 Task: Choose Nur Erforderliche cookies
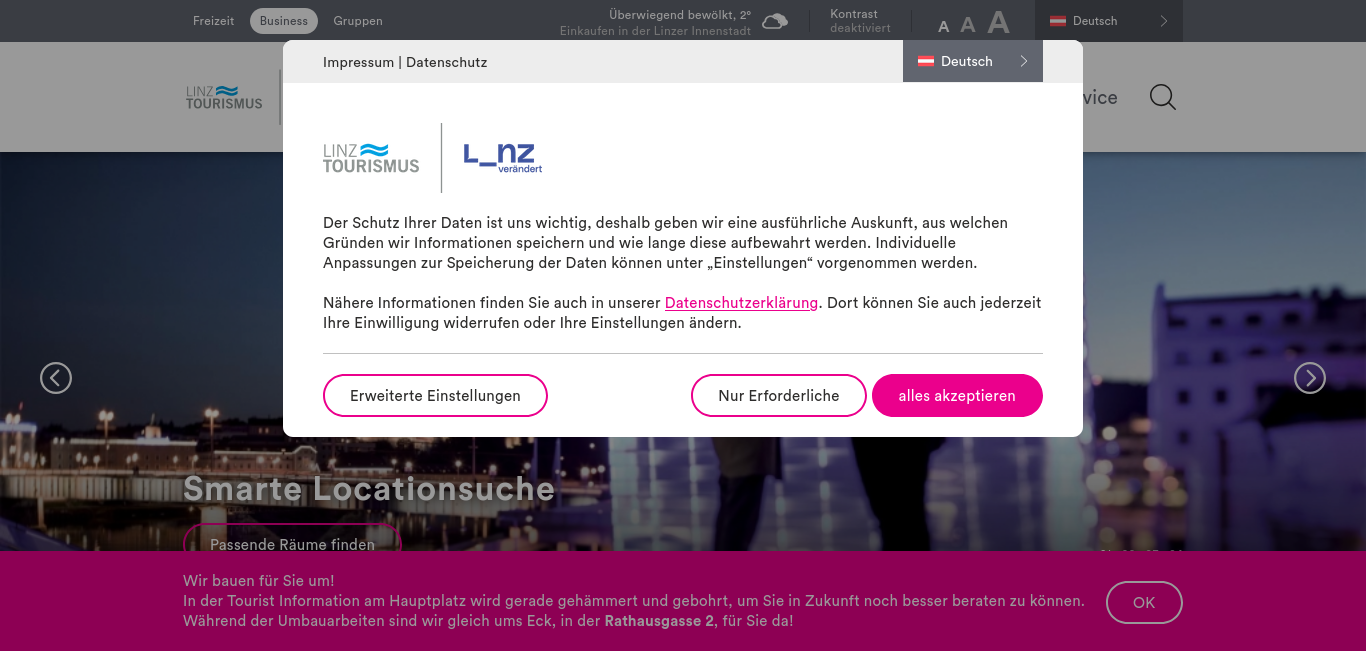(779, 395)
